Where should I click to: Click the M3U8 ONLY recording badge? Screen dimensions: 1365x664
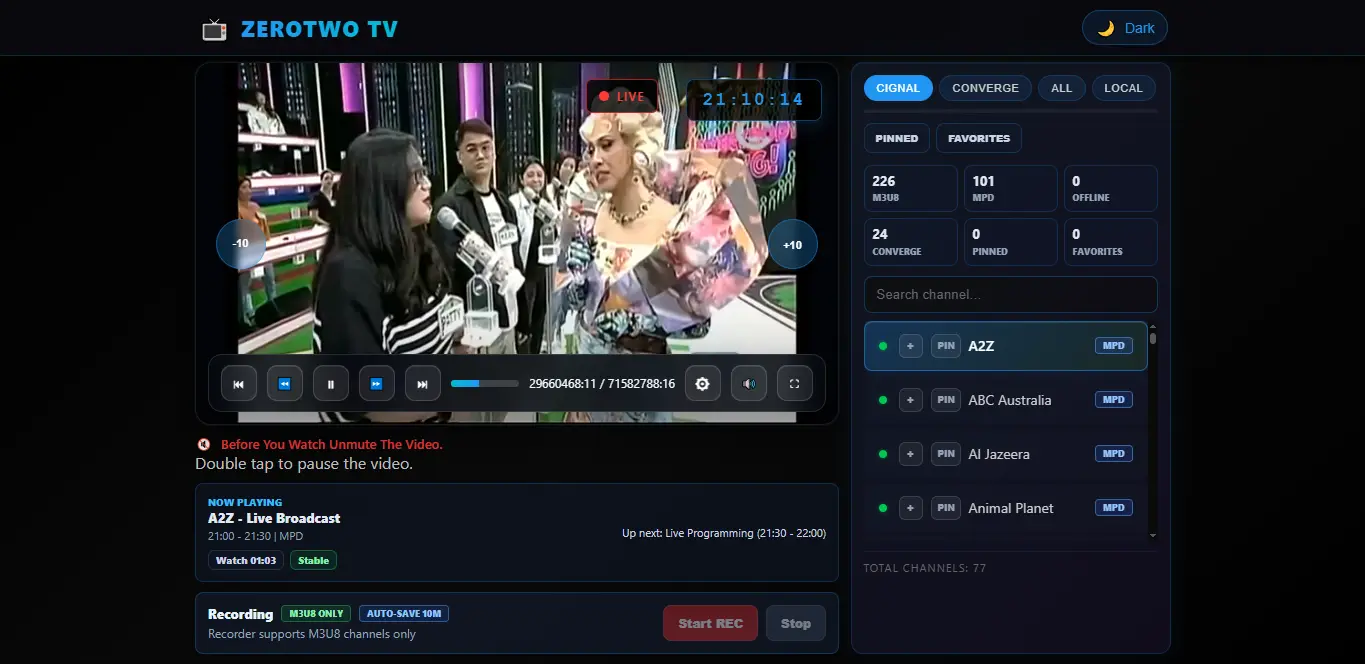click(317, 613)
